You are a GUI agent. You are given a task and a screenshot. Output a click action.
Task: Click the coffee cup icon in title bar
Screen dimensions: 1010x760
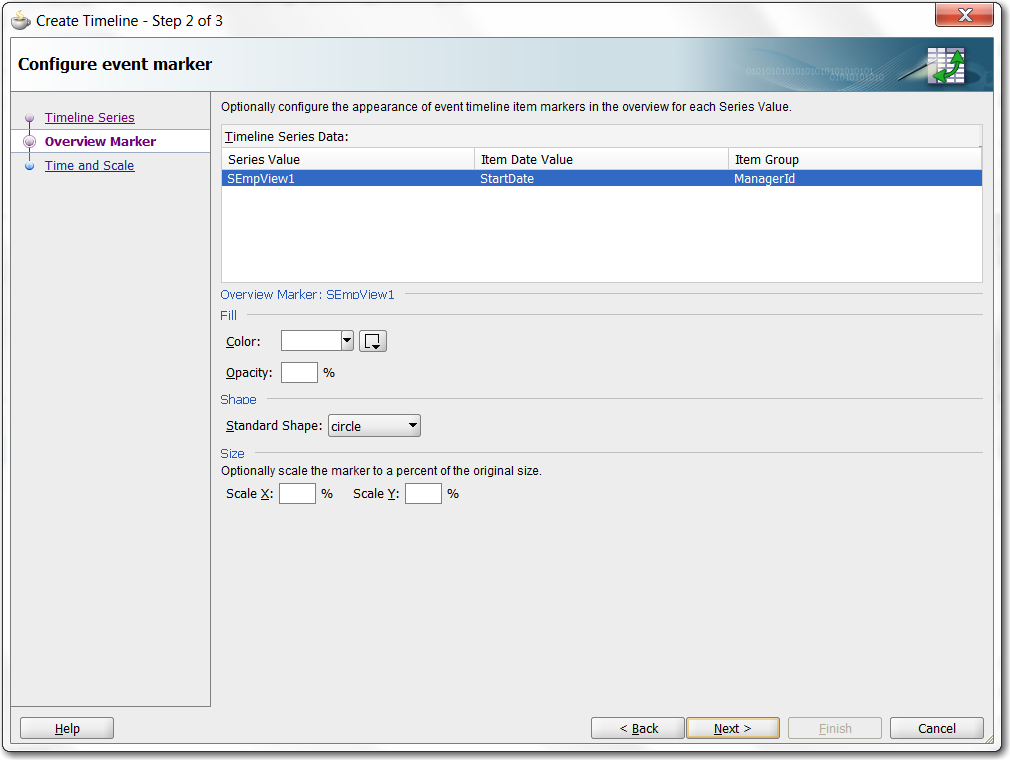pyautogui.click(x=21, y=21)
